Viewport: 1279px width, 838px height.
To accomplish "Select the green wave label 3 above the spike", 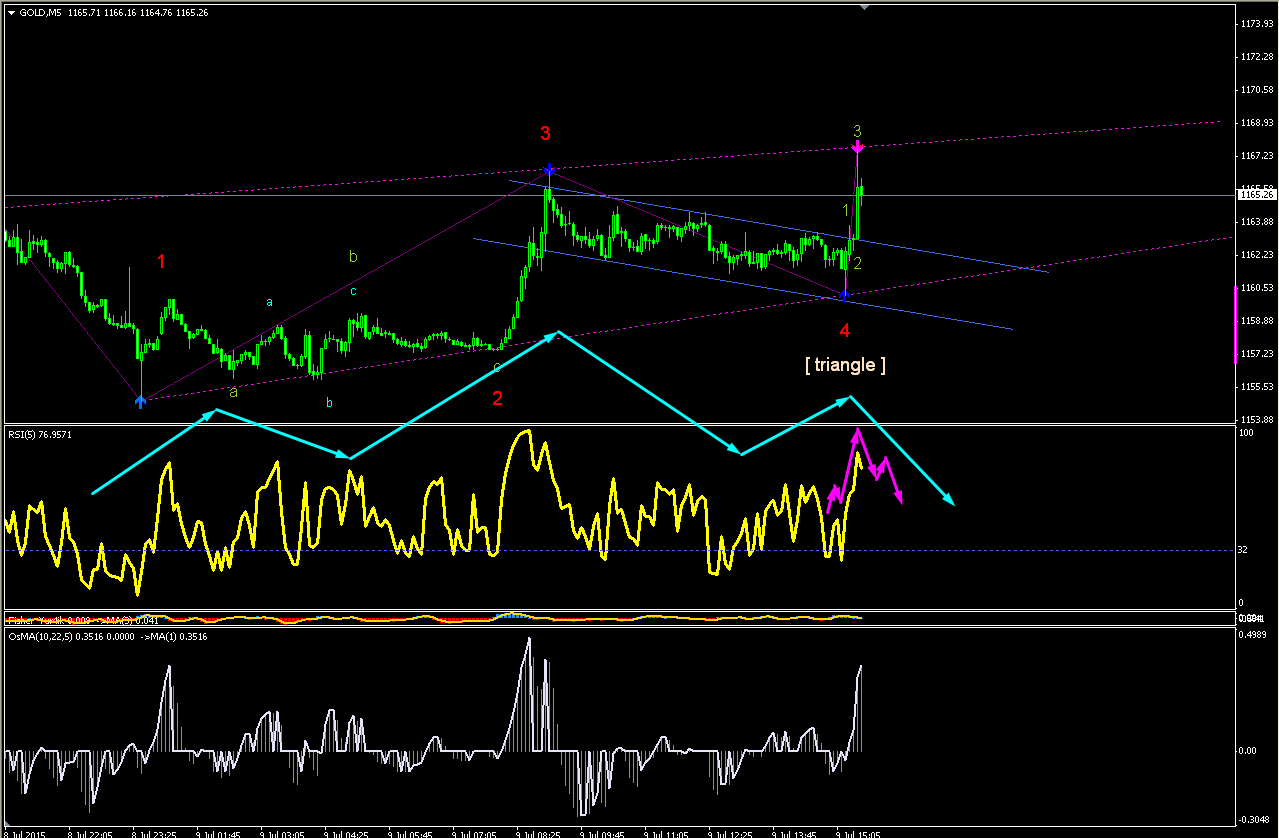I will click(x=857, y=131).
